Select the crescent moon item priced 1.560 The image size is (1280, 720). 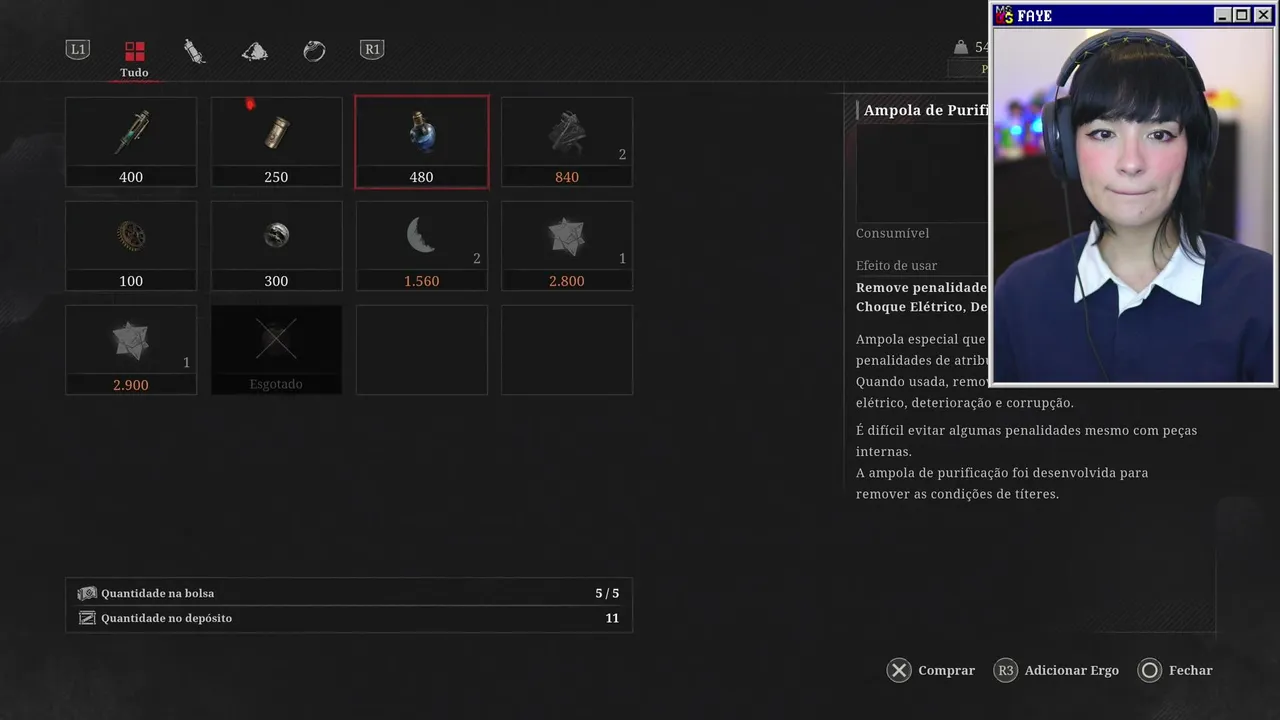[x=422, y=246]
